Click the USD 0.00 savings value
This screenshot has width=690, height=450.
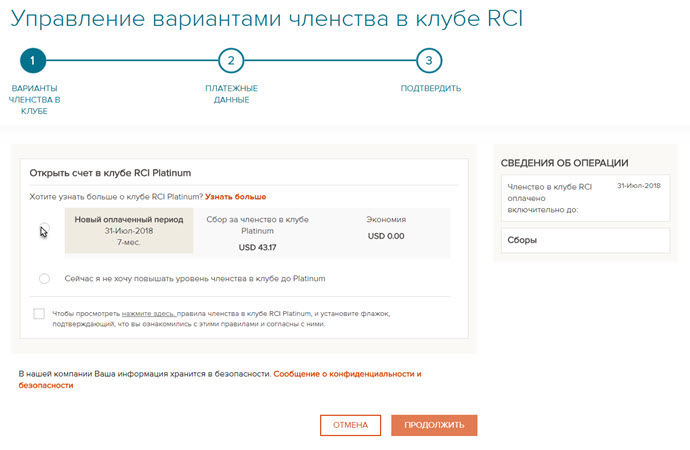pos(386,236)
